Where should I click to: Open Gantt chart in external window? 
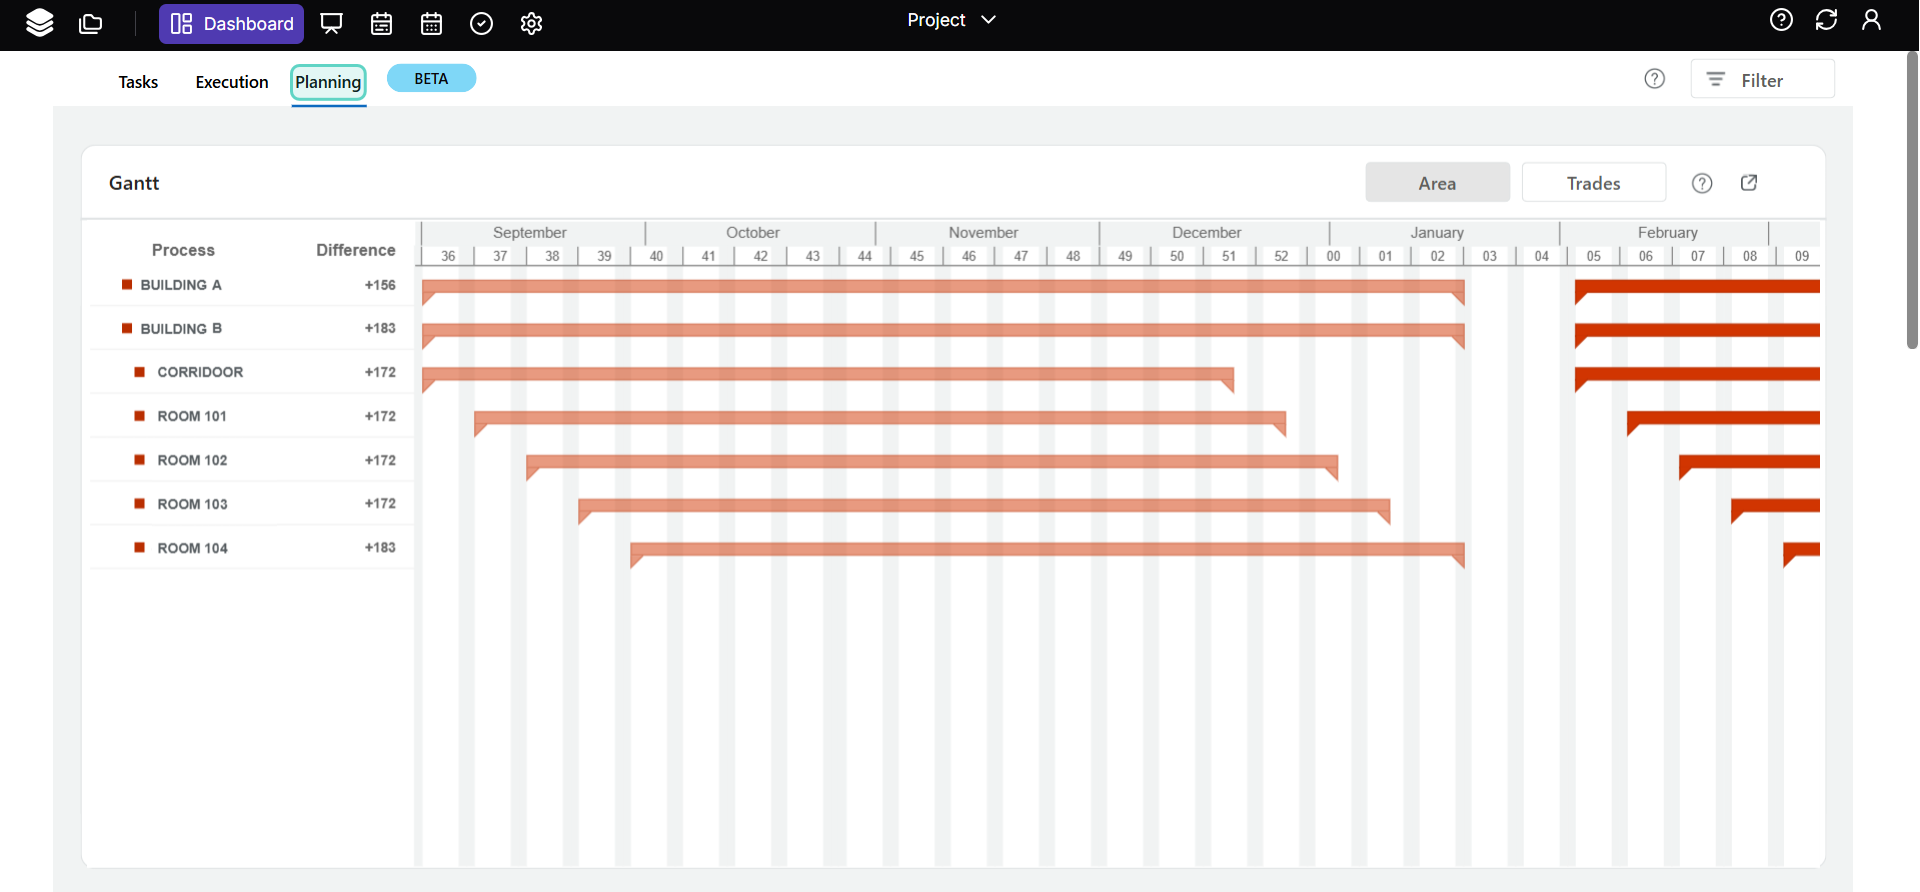[x=1749, y=183]
